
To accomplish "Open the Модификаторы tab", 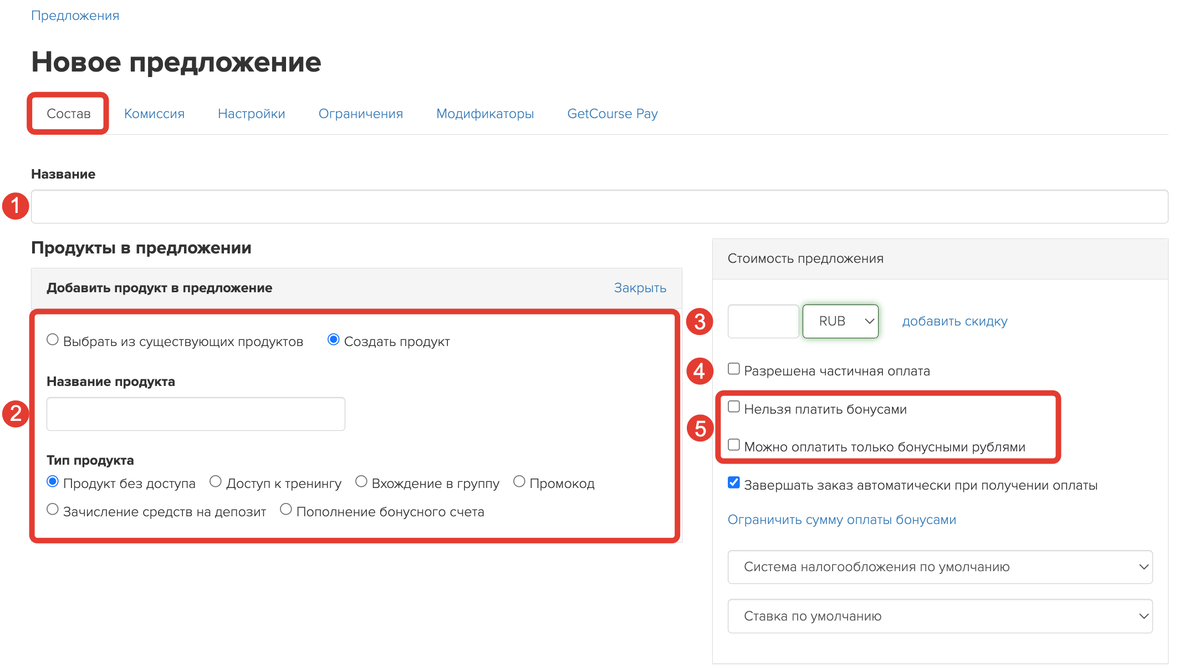I will click(x=485, y=114).
